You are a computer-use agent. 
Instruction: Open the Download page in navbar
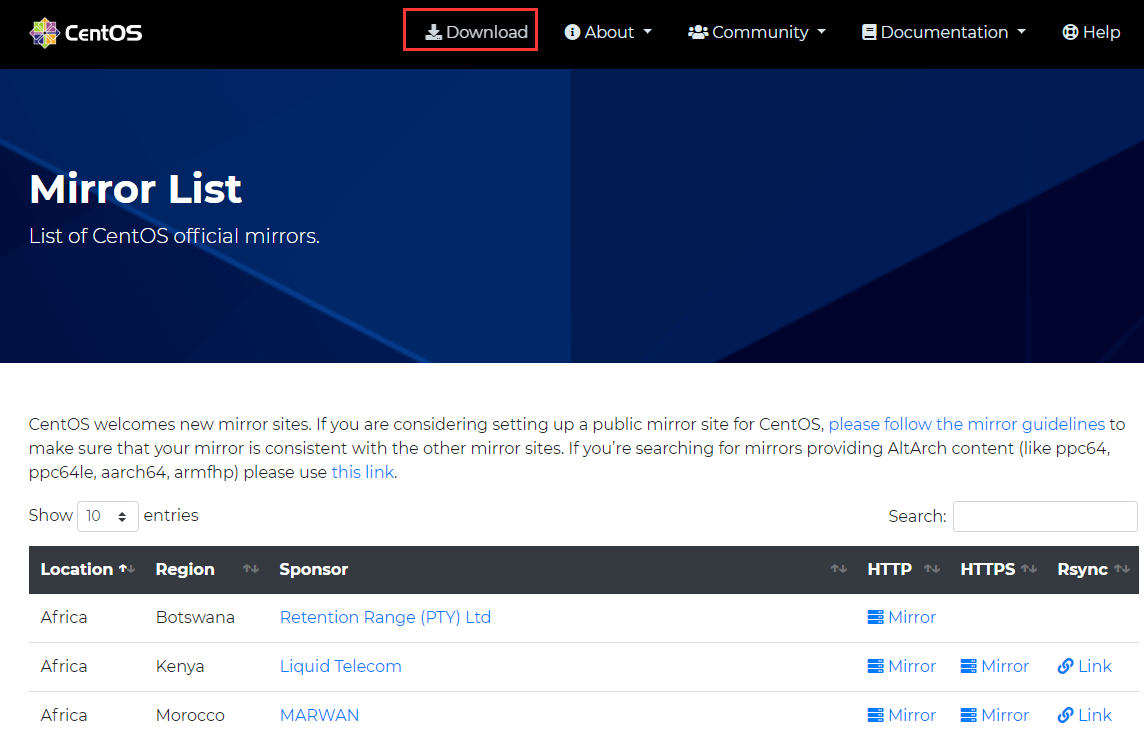coord(476,32)
